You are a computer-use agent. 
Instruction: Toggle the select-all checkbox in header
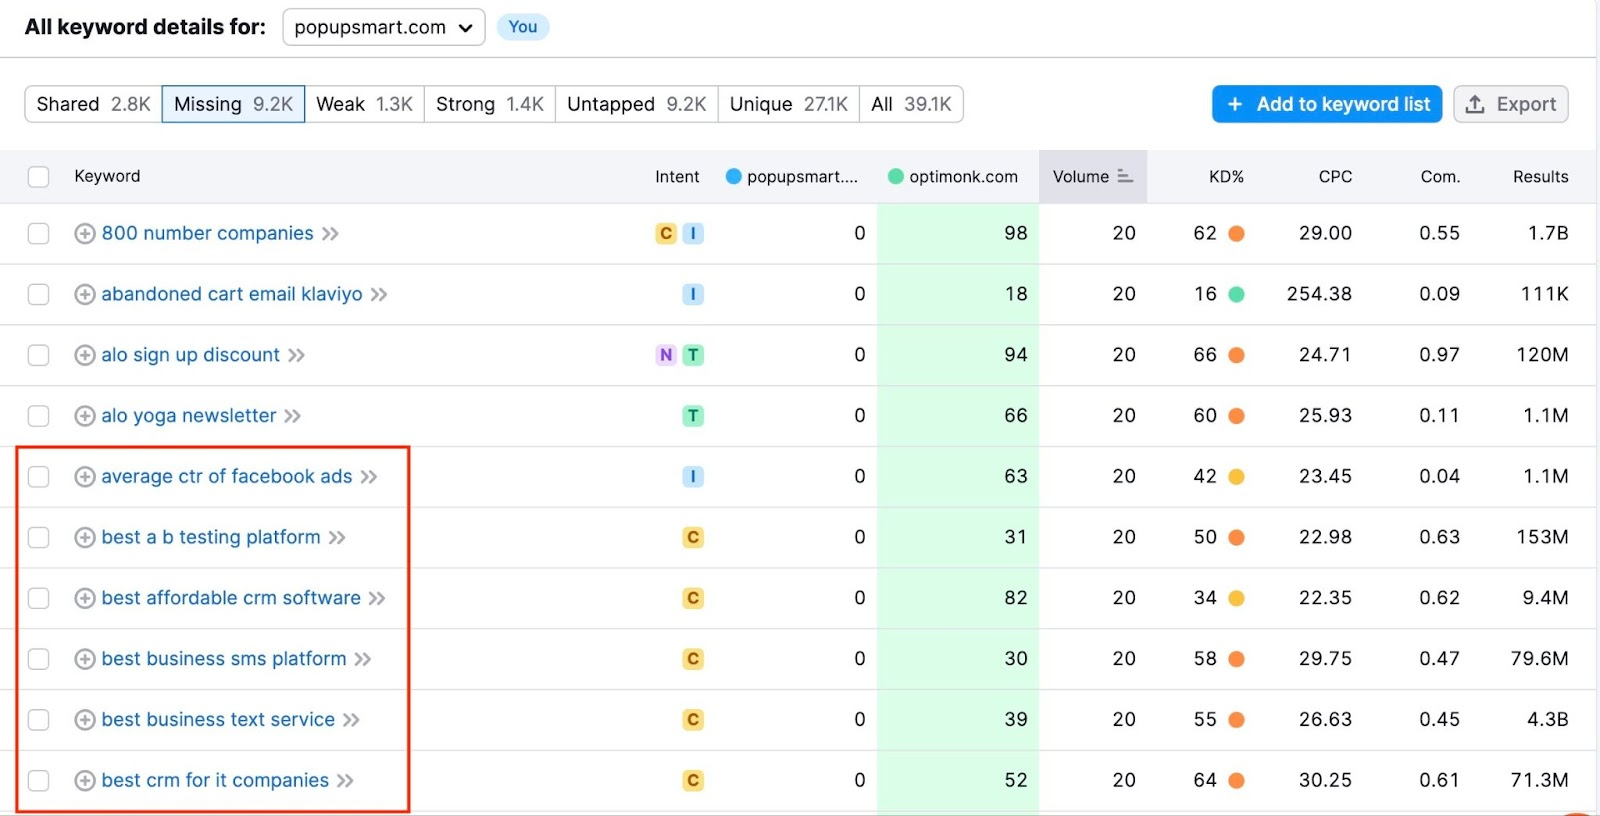pos(39,177)
